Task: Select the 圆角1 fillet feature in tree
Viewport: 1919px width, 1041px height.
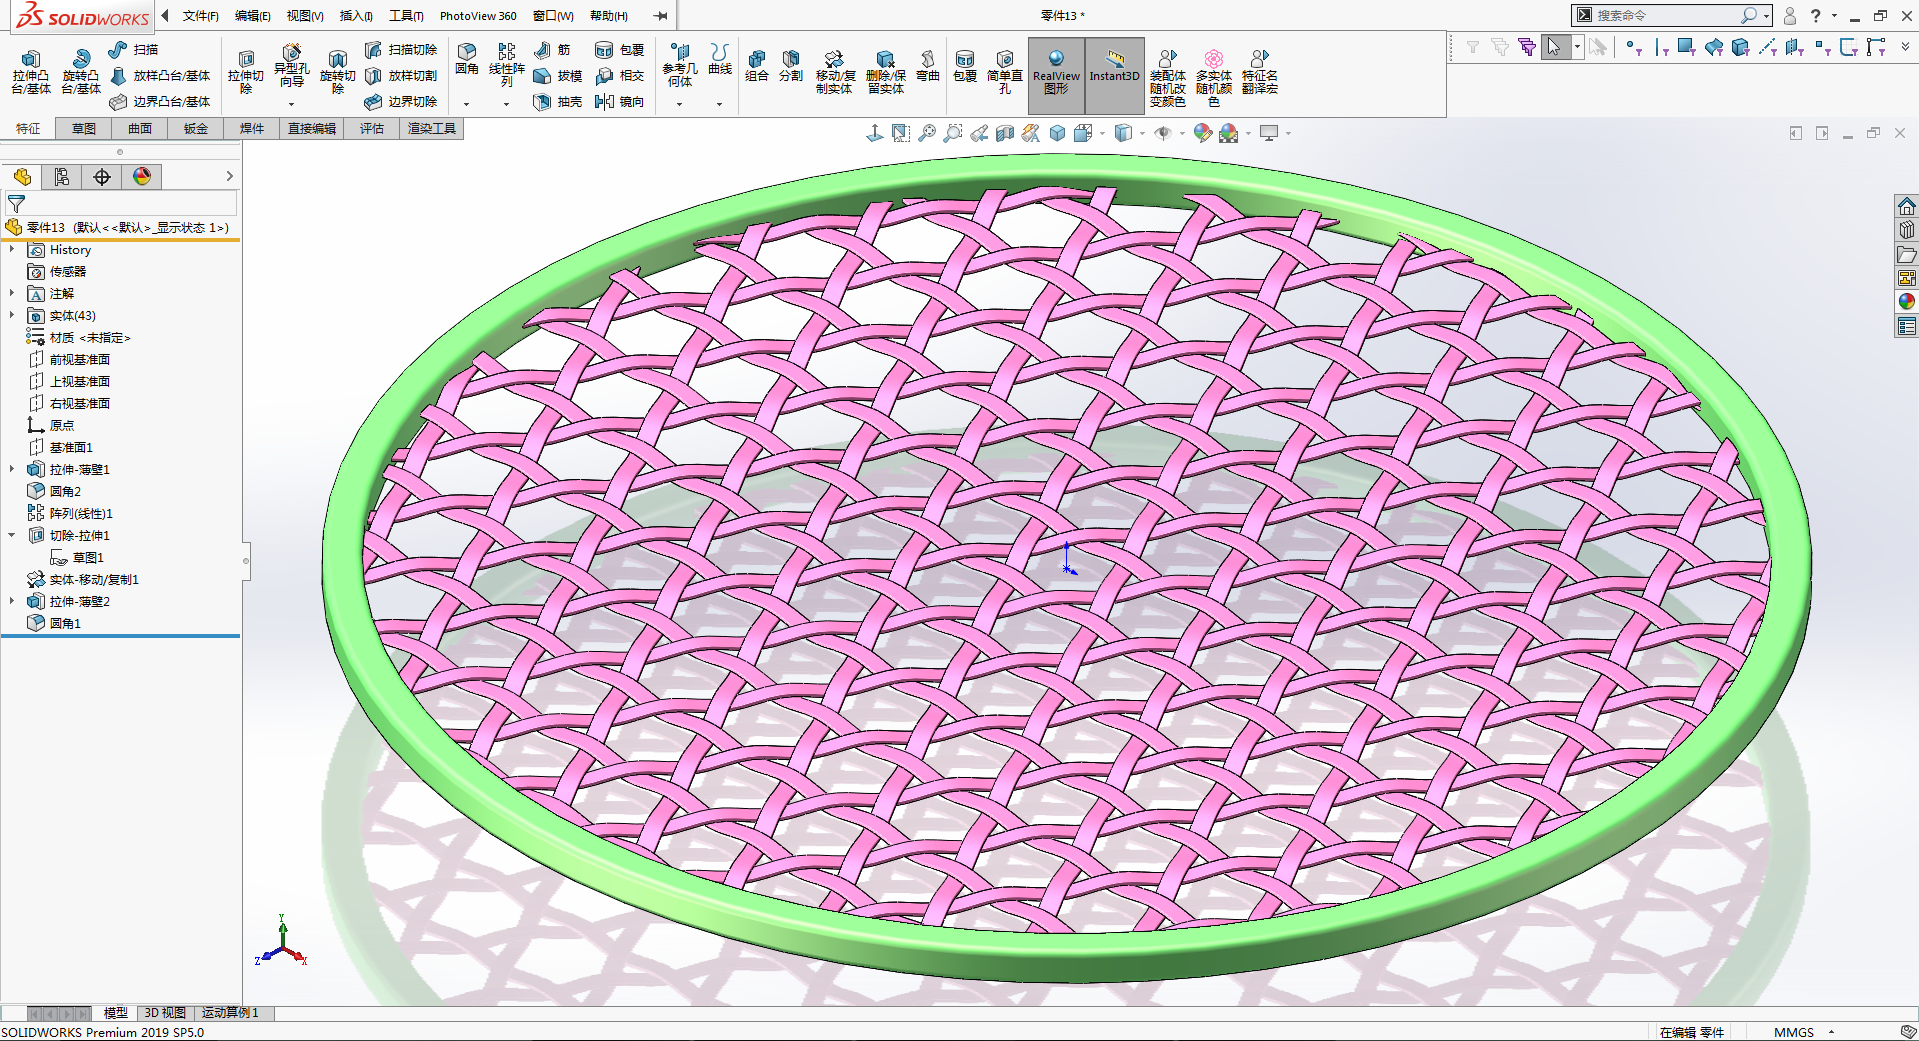Action: tap(65, 623)
